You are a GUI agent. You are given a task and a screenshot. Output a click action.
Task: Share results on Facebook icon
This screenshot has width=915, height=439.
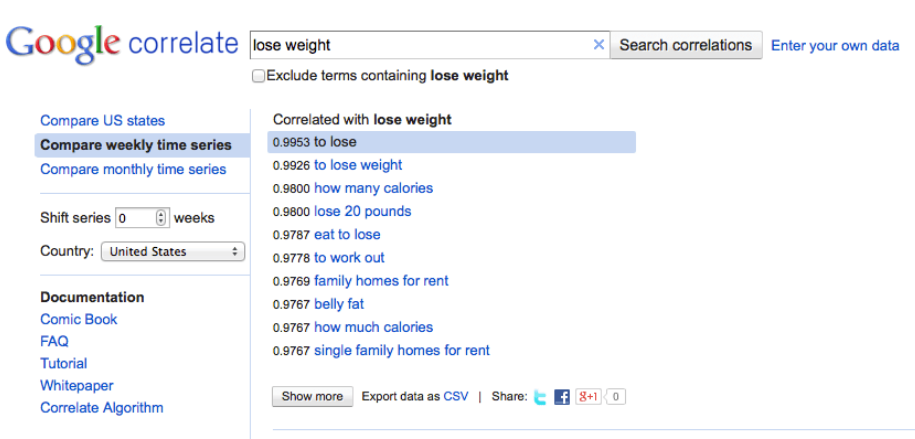pos(561,397)
